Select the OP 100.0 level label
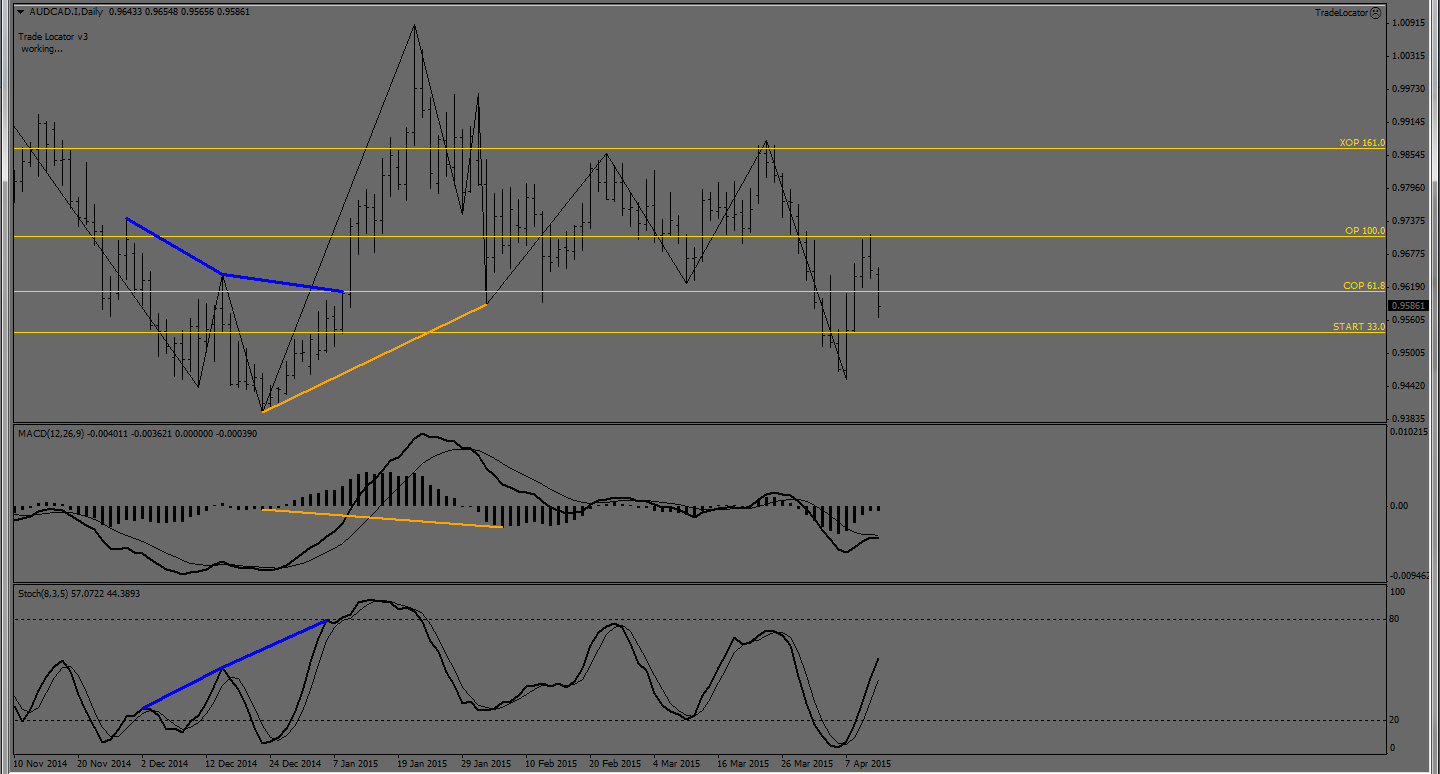The image size is (1440, 774). [1365, 231]
